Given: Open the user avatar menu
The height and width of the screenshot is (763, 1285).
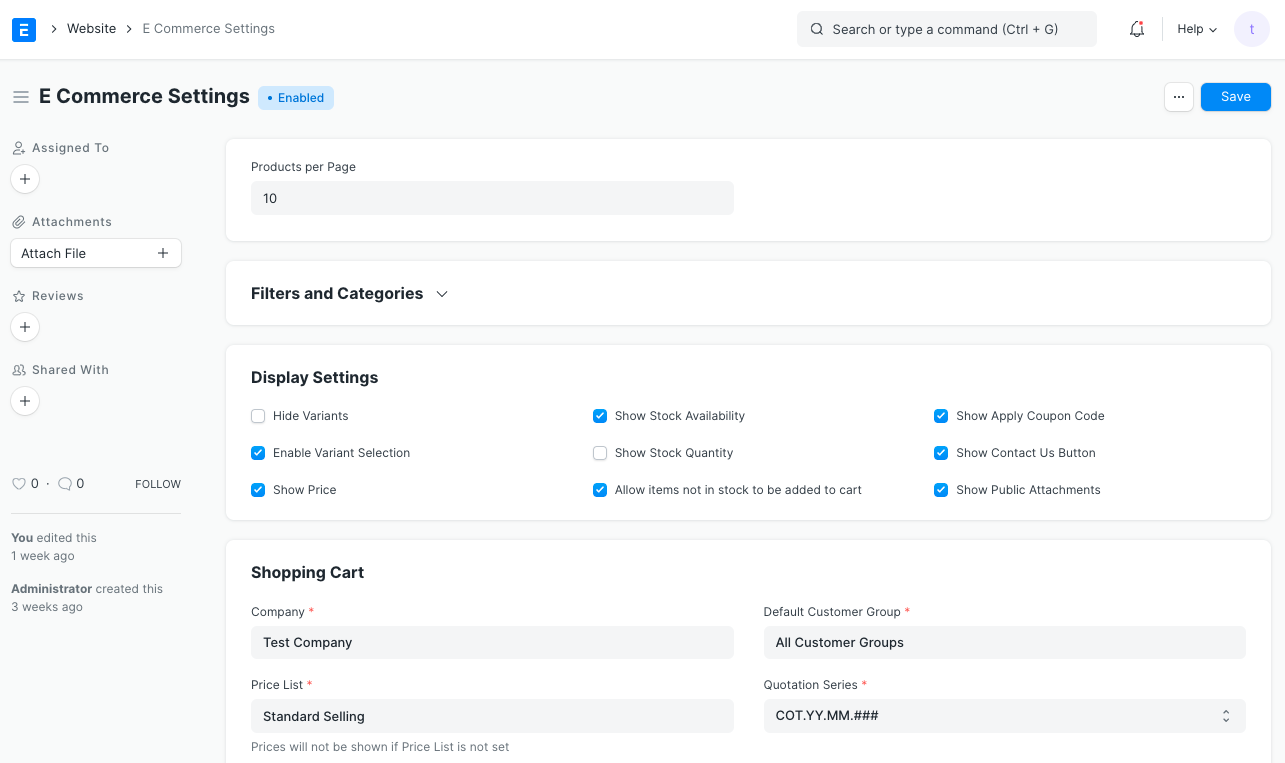Looking at the screenshot, I should (1251, 29).
